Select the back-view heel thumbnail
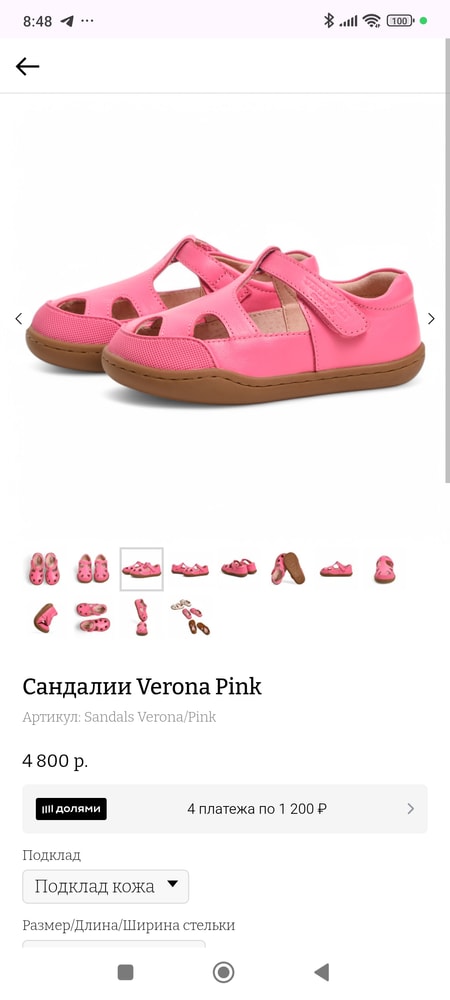 pyautogui.click(x=384, y=569)
